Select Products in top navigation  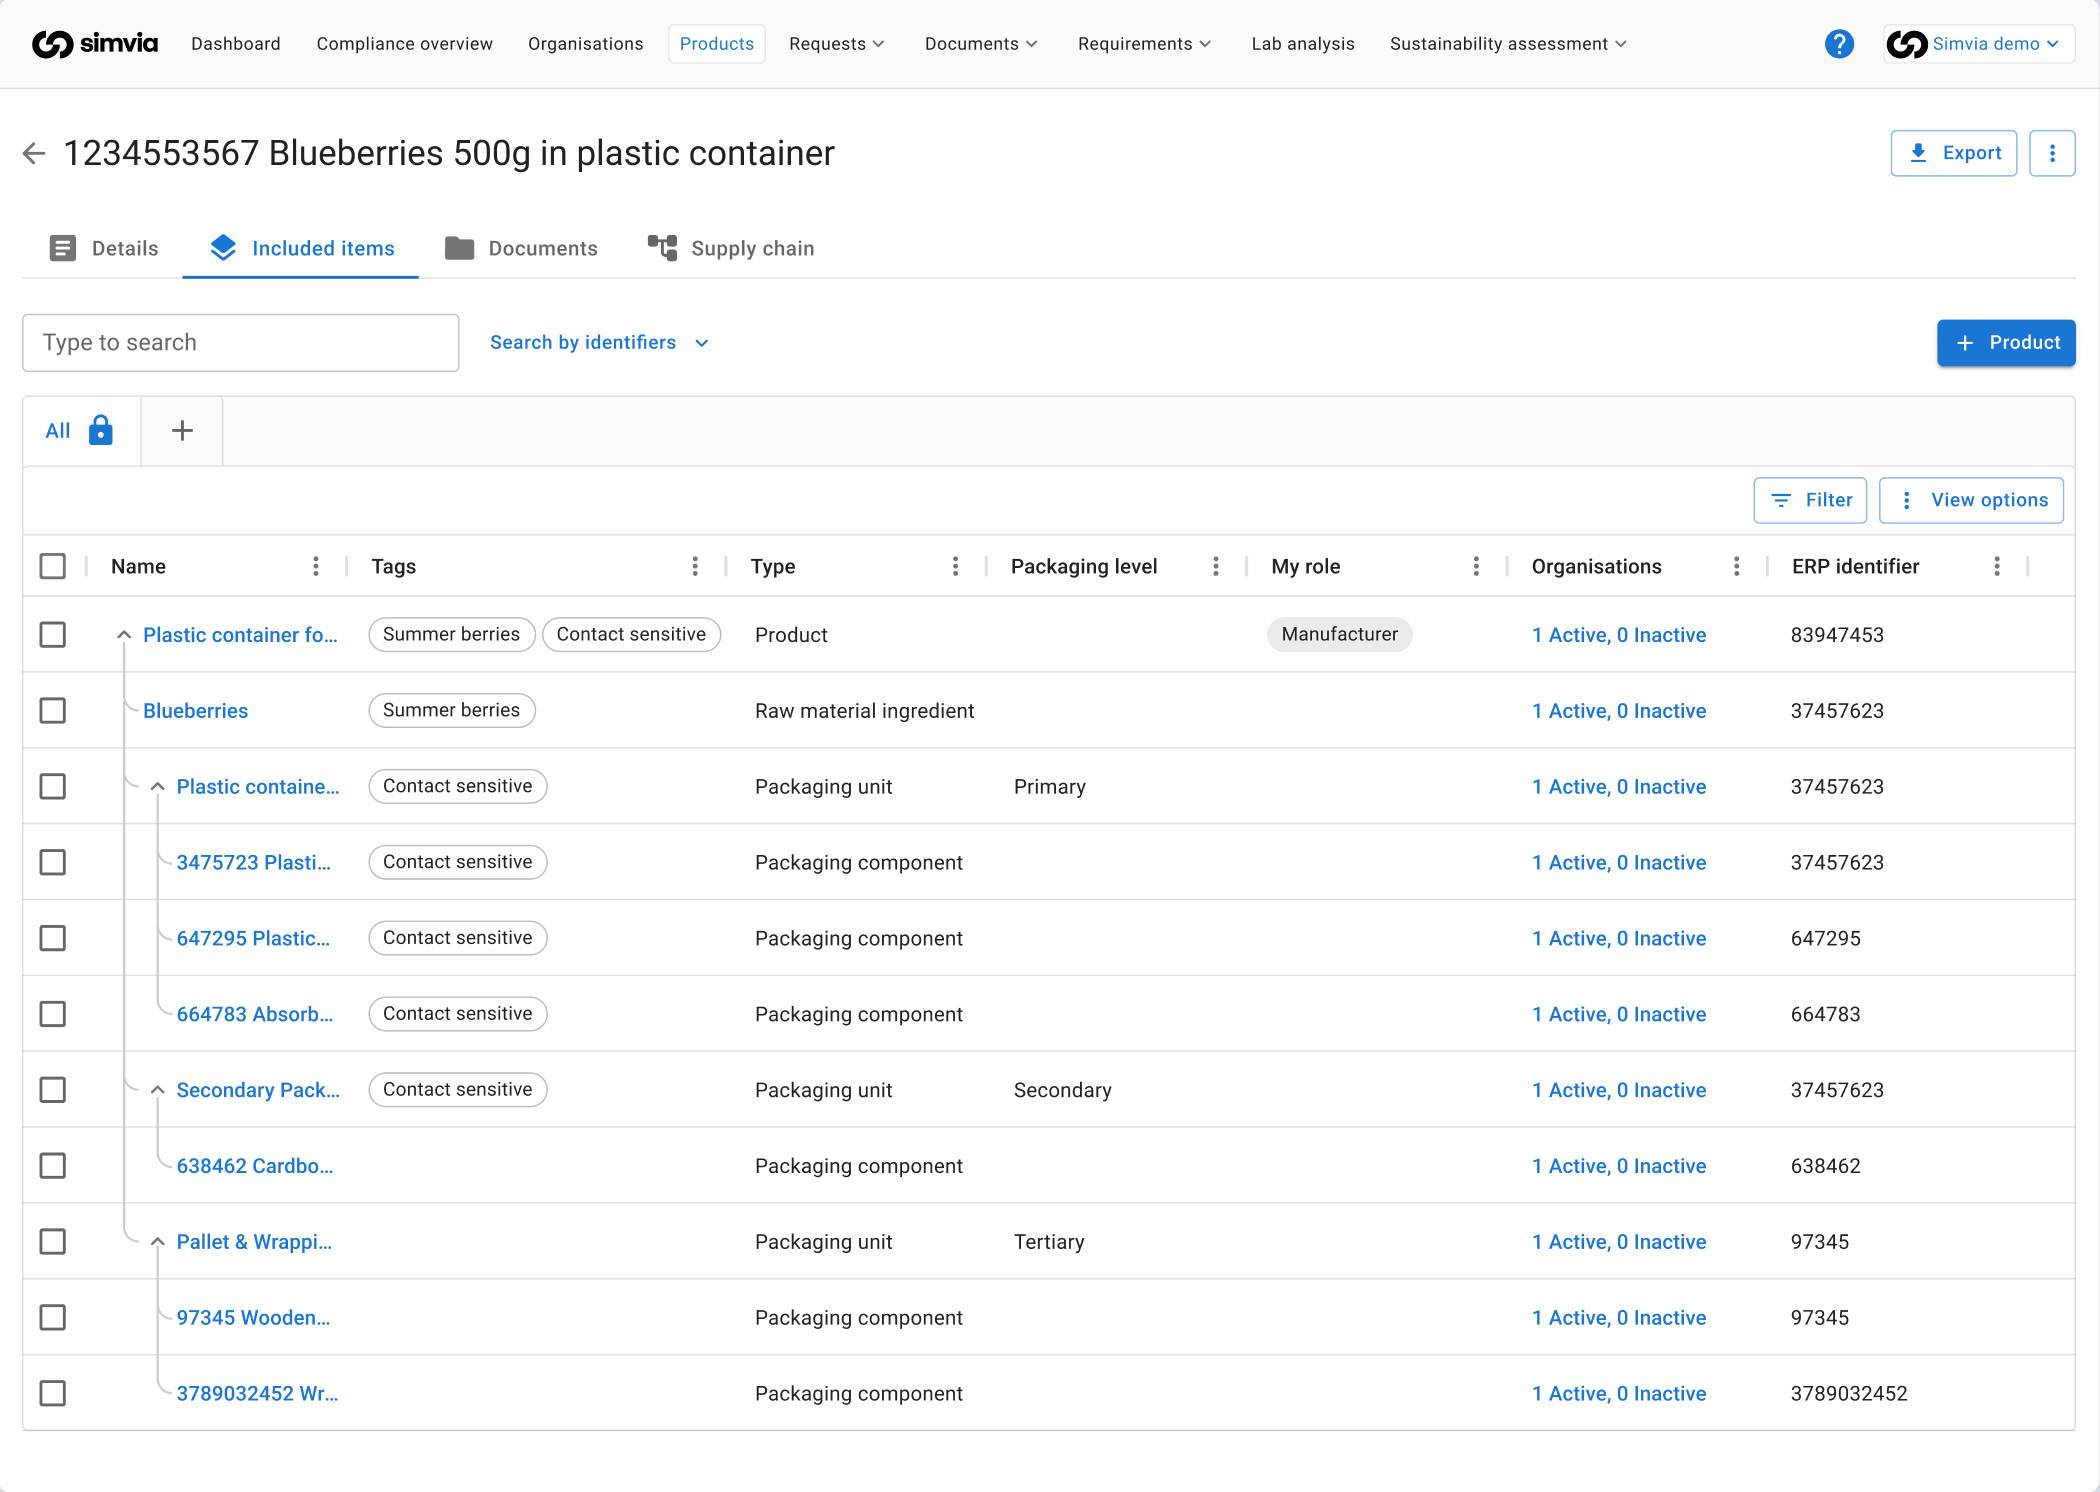pos(717,44)
